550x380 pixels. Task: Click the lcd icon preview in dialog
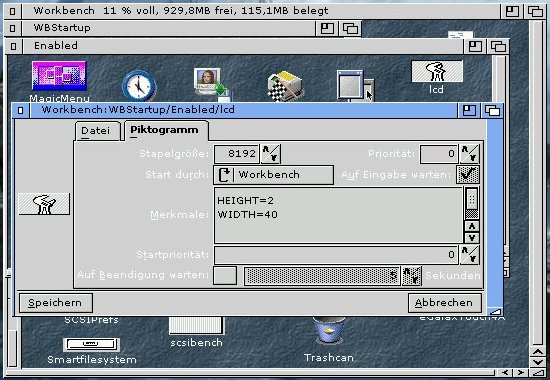point(44,204)
